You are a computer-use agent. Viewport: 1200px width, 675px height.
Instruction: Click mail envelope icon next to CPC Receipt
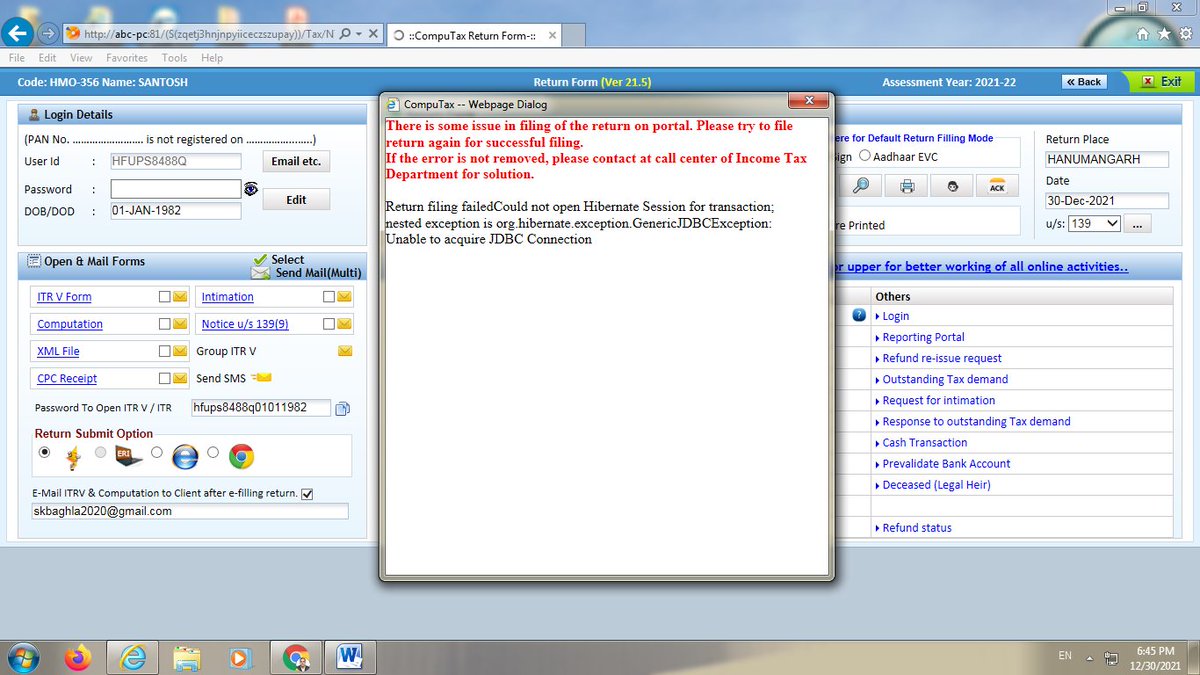click(x=180, y=378)
